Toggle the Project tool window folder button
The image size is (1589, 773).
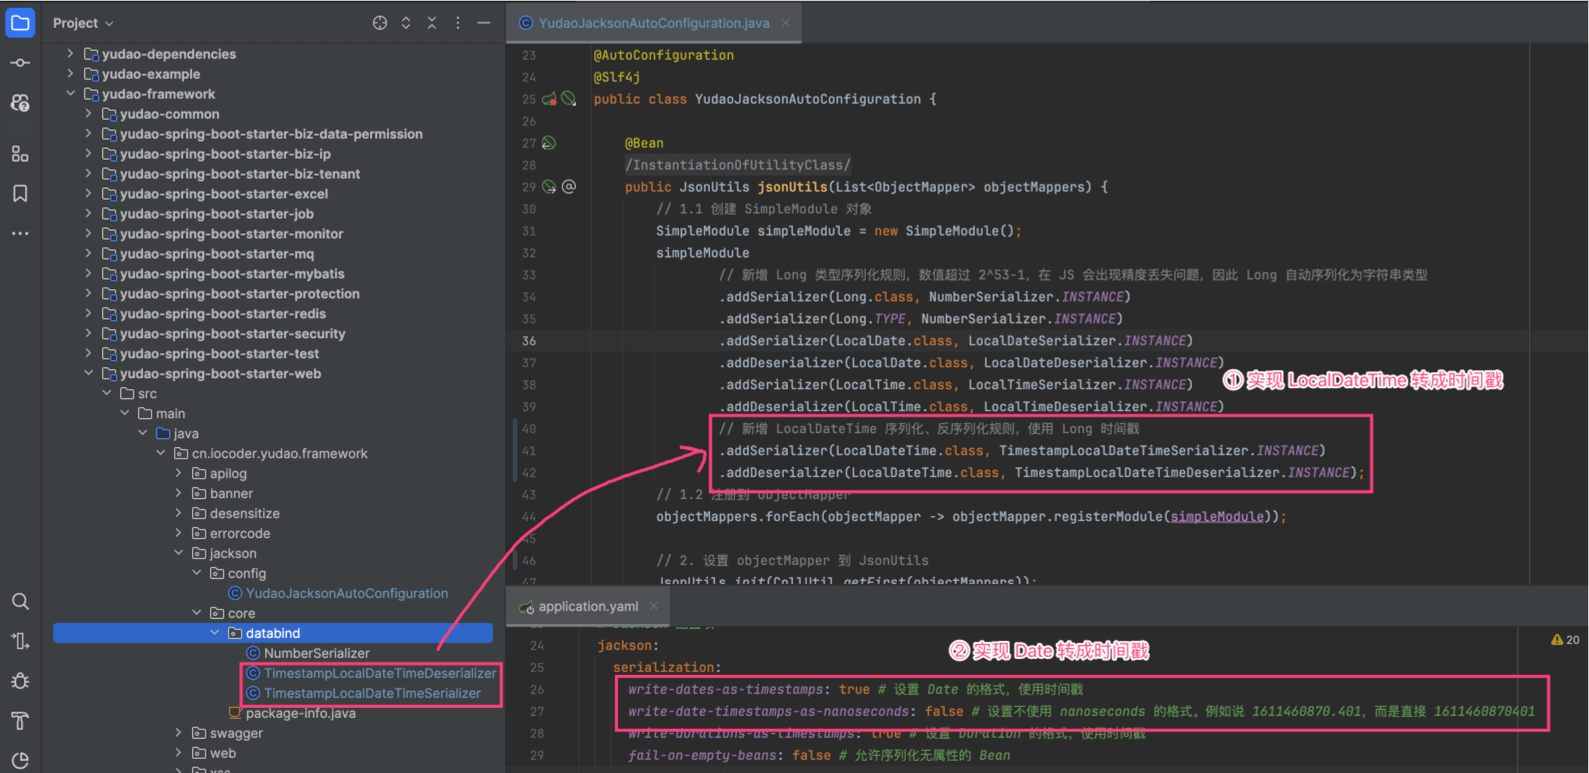20,22
